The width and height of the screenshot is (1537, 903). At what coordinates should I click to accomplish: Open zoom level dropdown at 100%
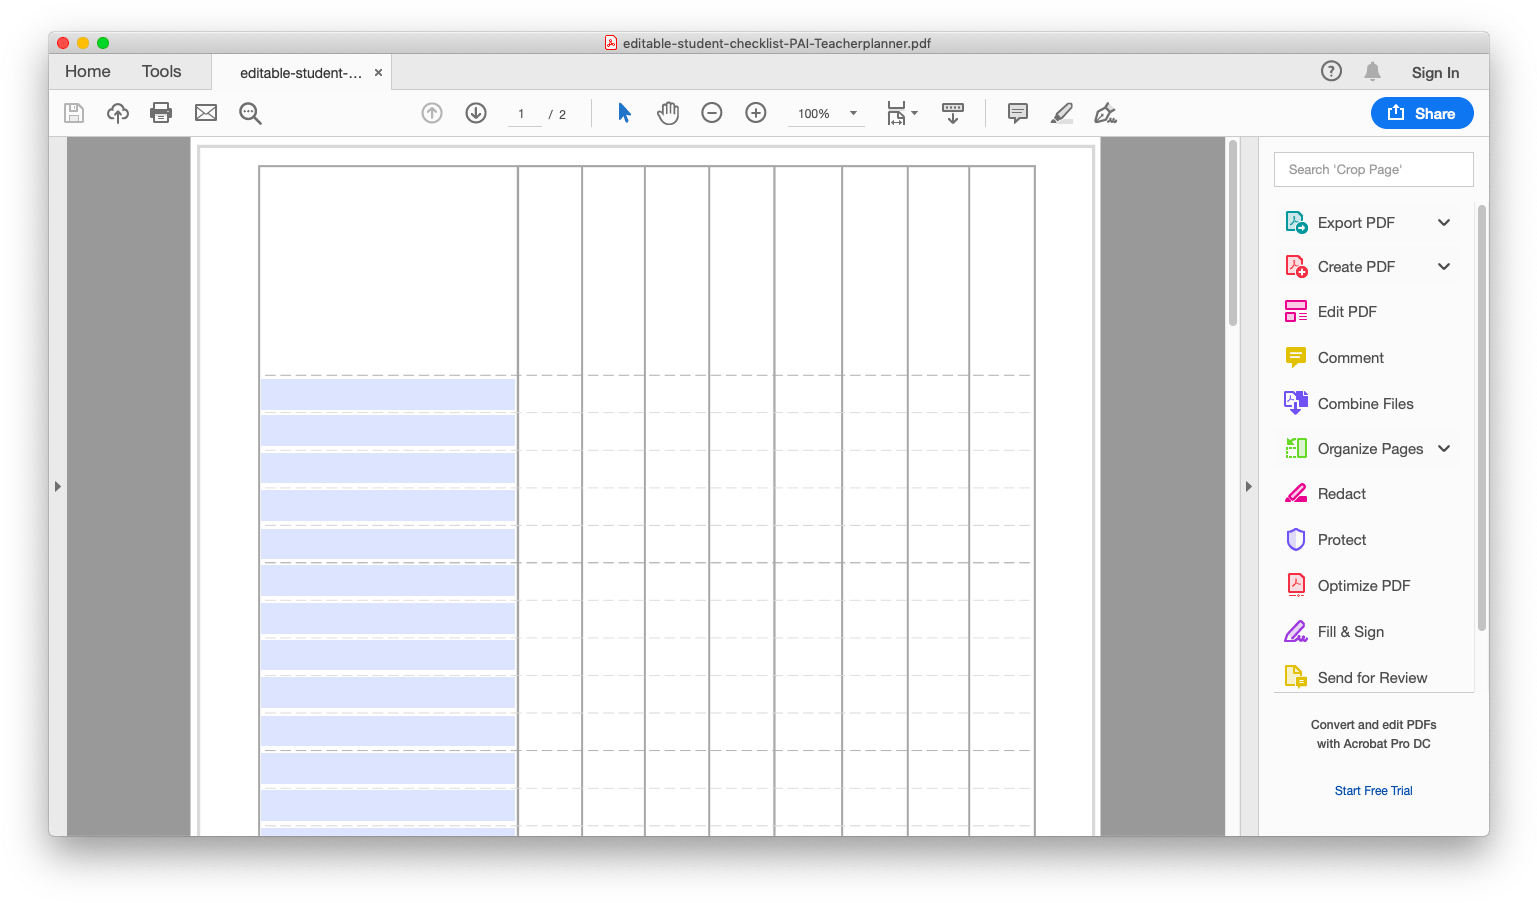[853, 113]
